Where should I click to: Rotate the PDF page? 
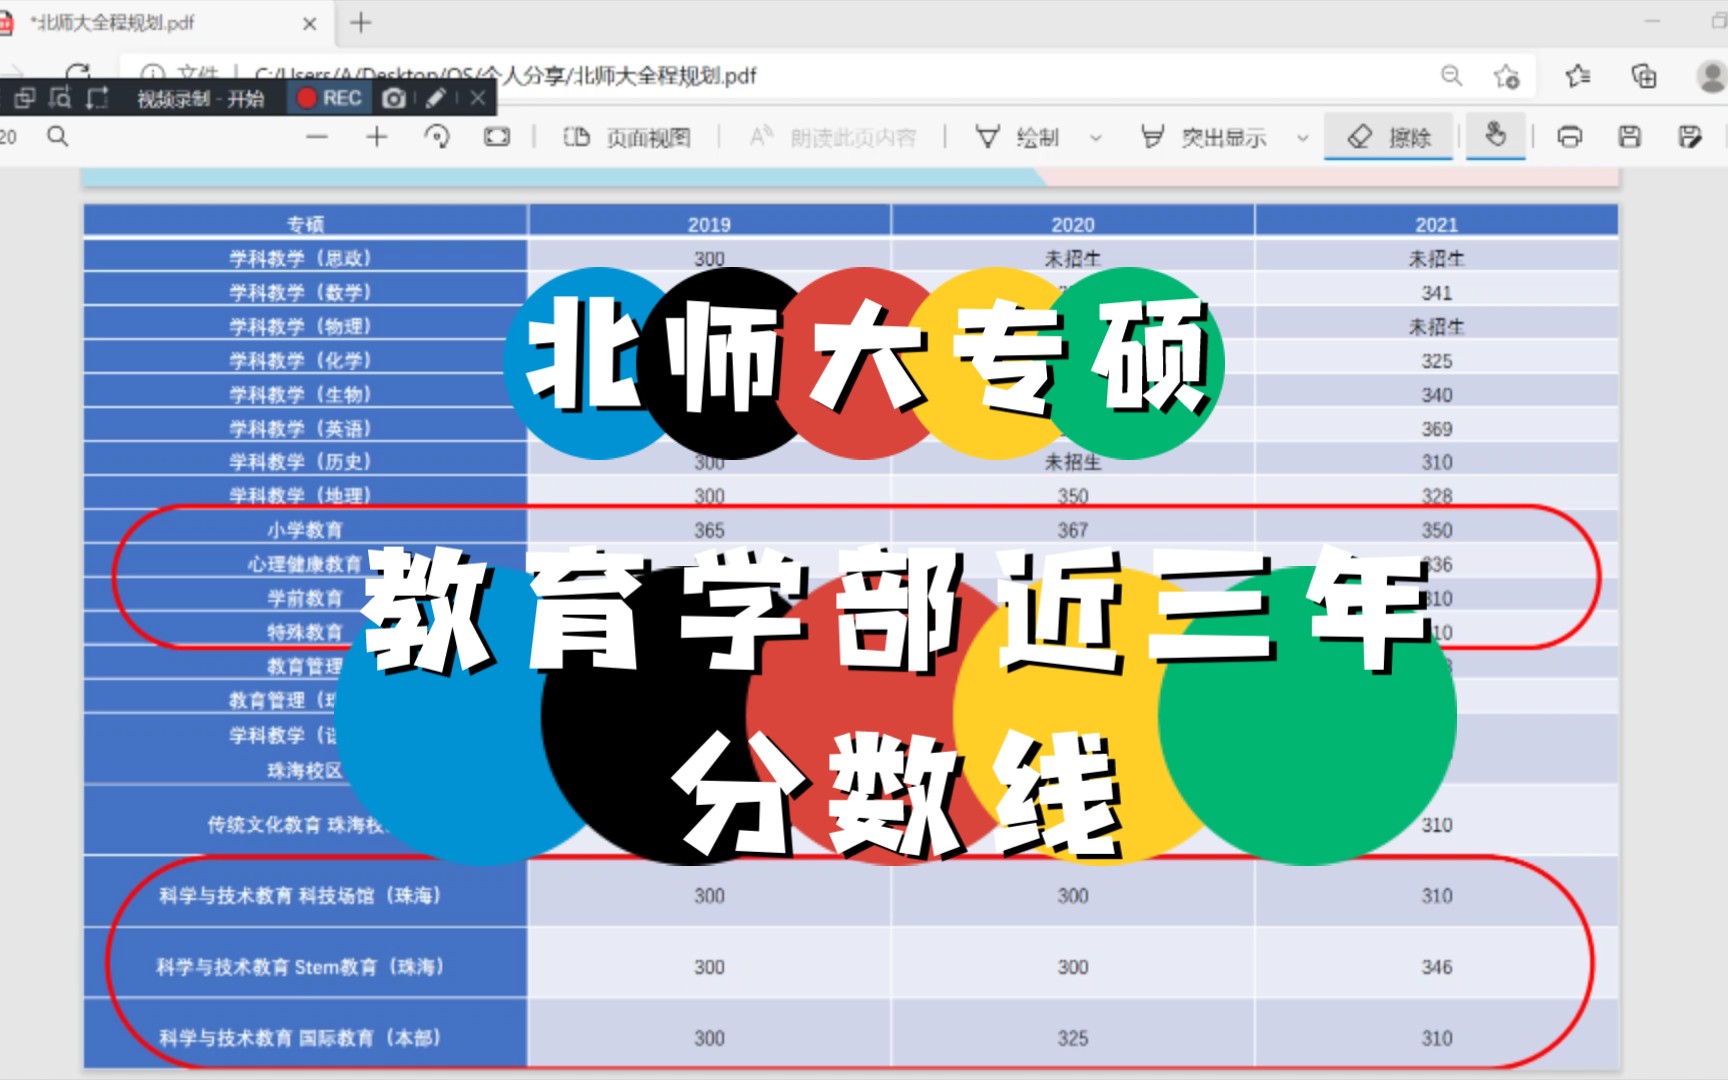click(x=437, y=137)
